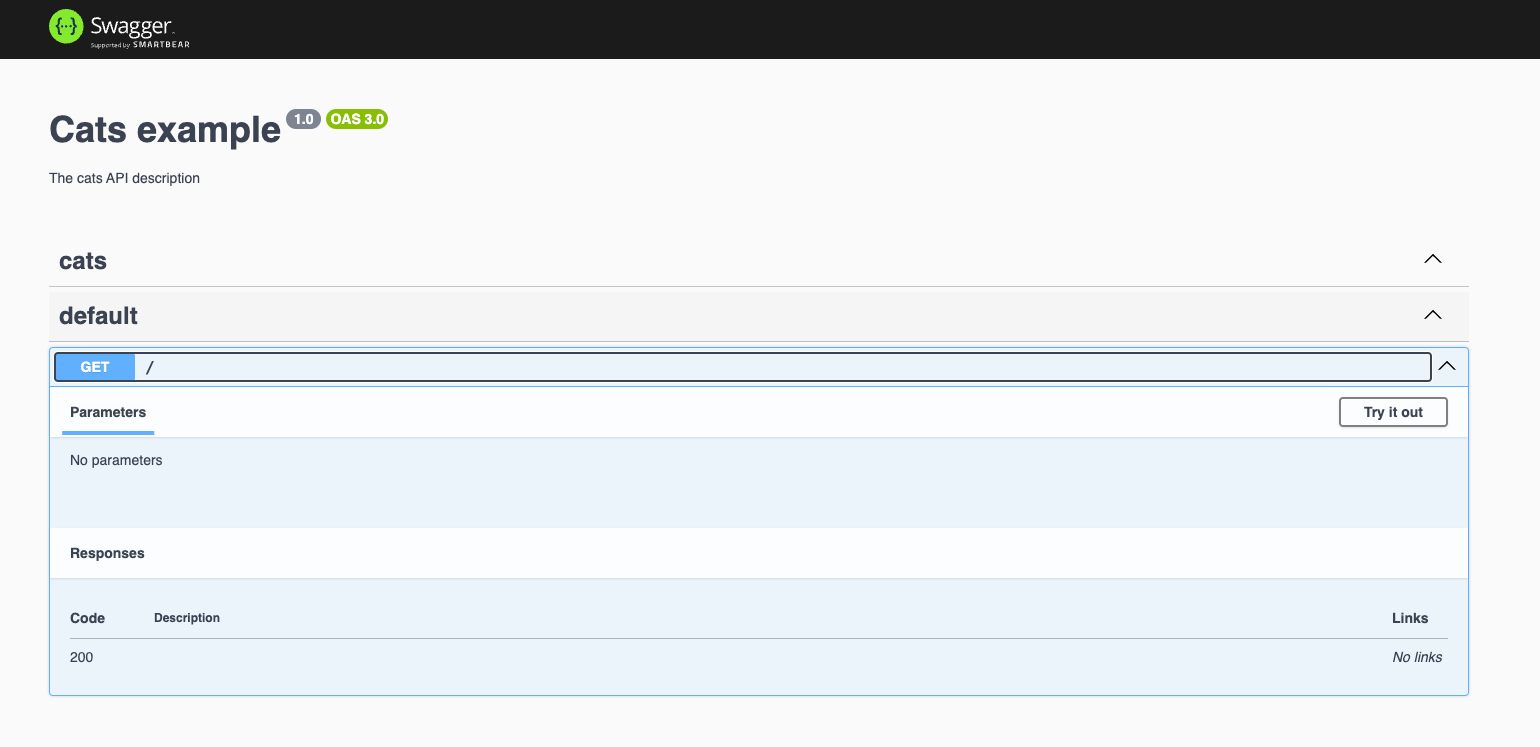This screenshot has height=747, width=1540.
Task: Switch to the Parameters tab
Action: pyautogui.click(x=108, y=412)
